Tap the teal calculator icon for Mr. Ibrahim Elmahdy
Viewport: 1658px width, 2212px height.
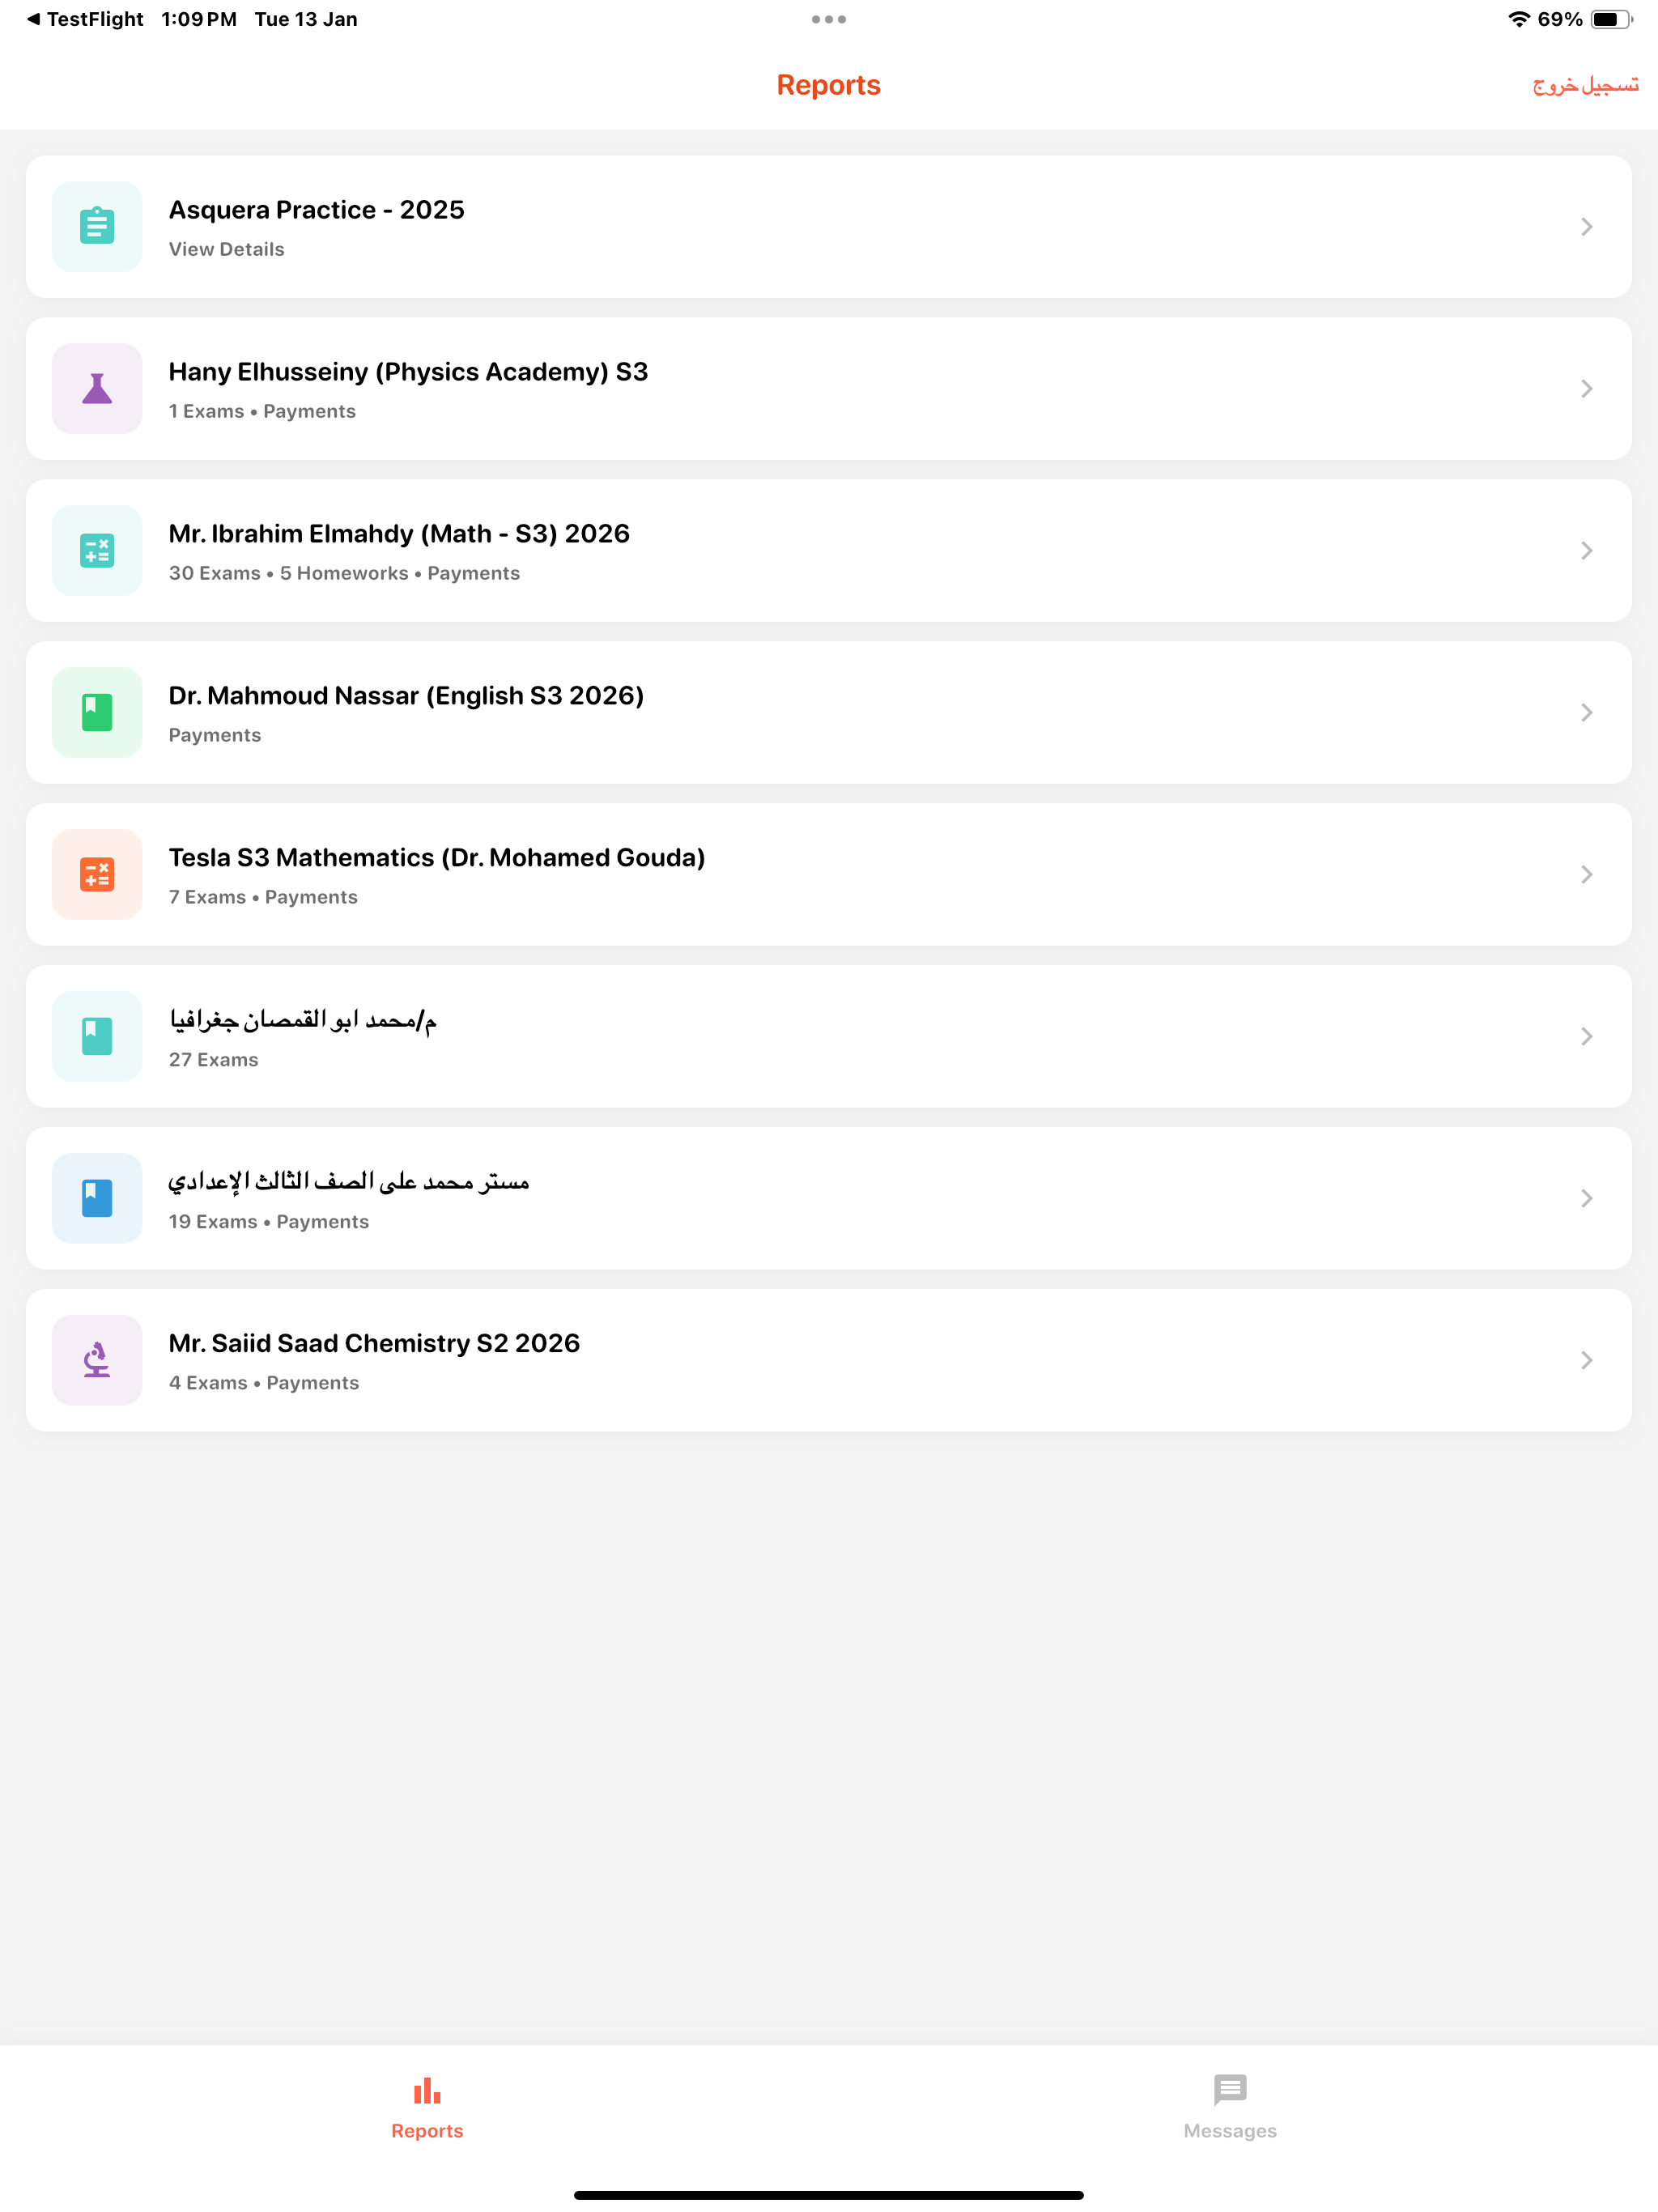click(97, 550)
